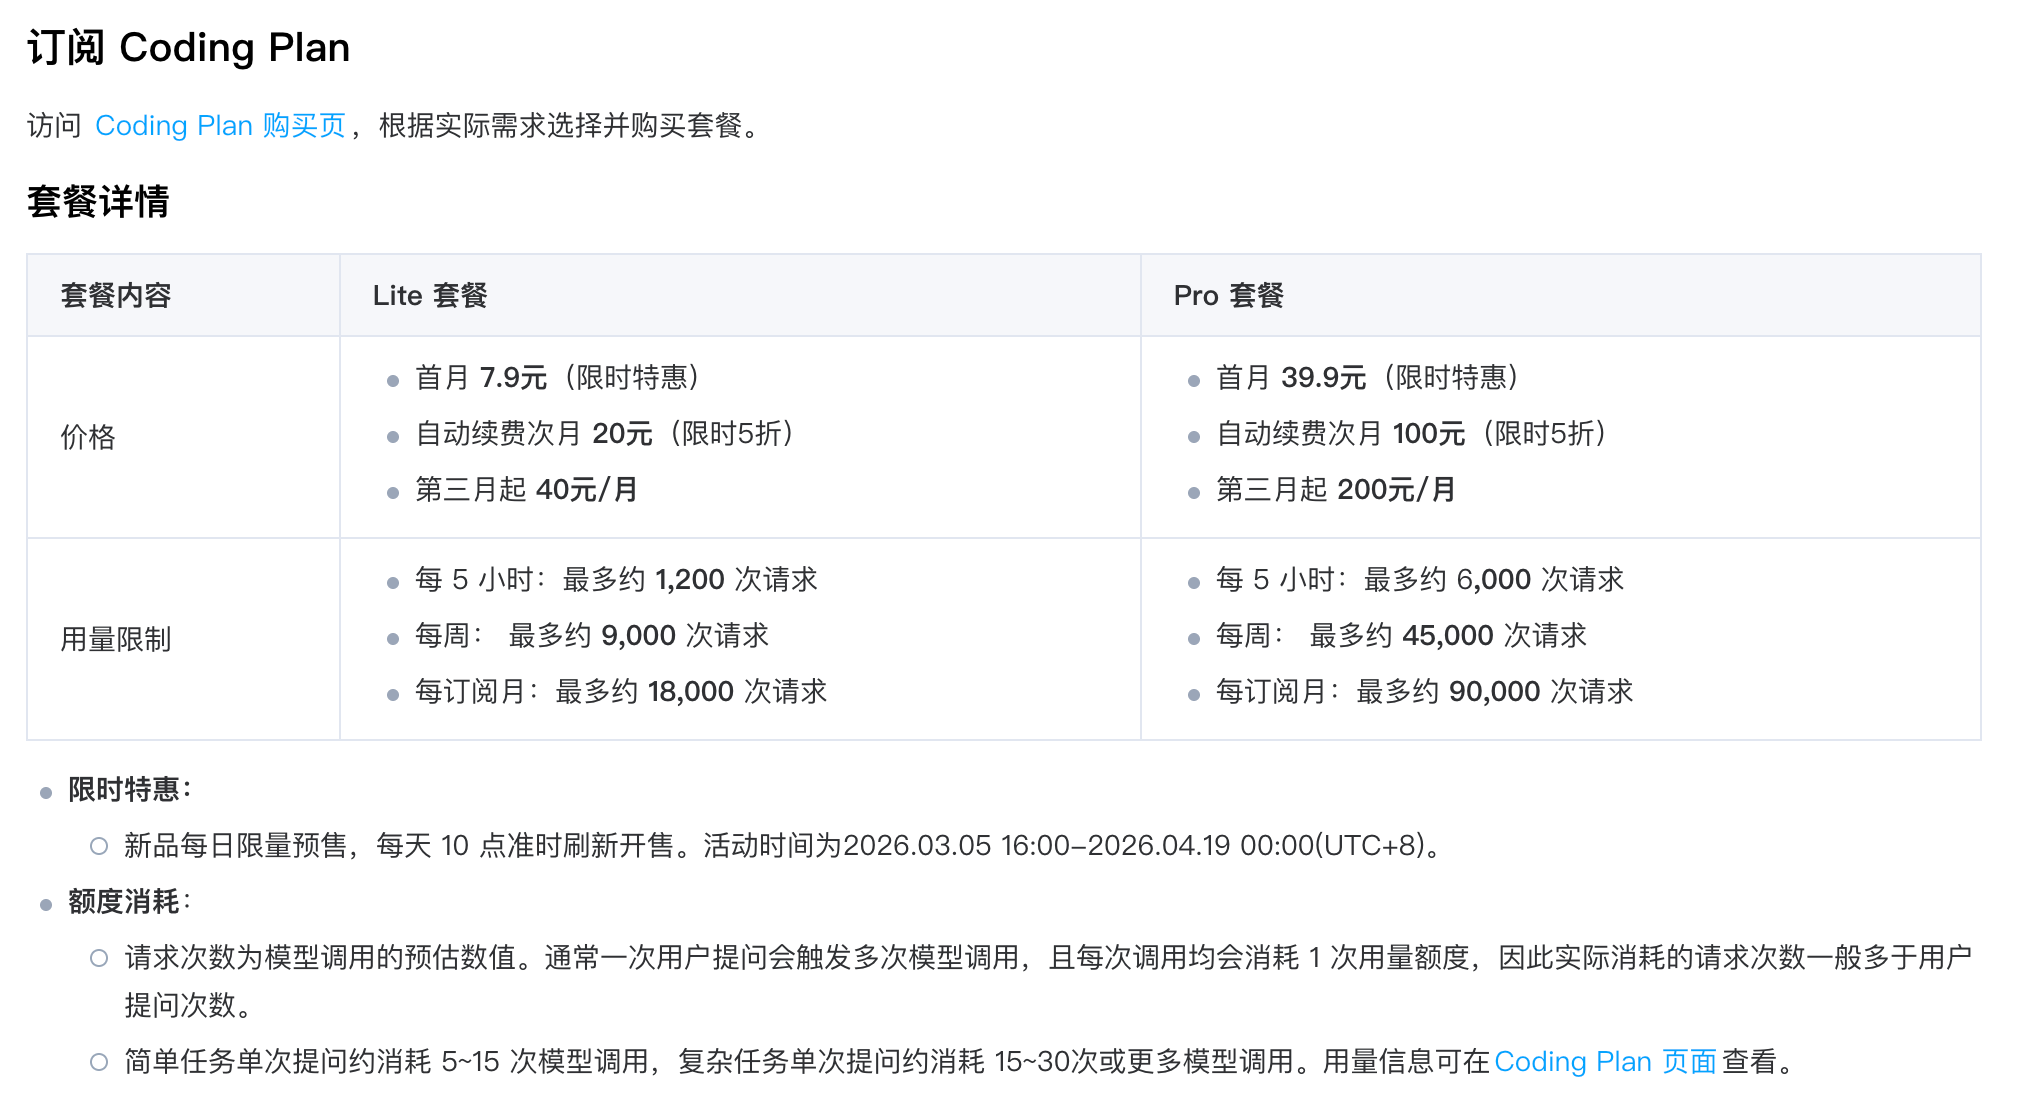
Task: Click the 额度消耗 bullet heading
Action: point(130,902)
